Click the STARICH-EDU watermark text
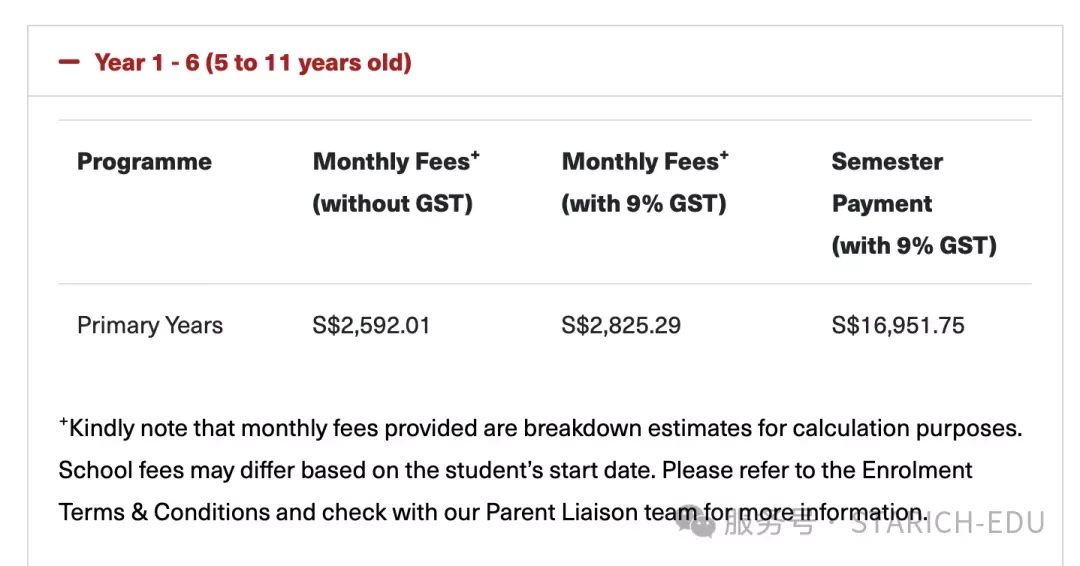This screenshot has height=566, width=1080. pos(948,523)
